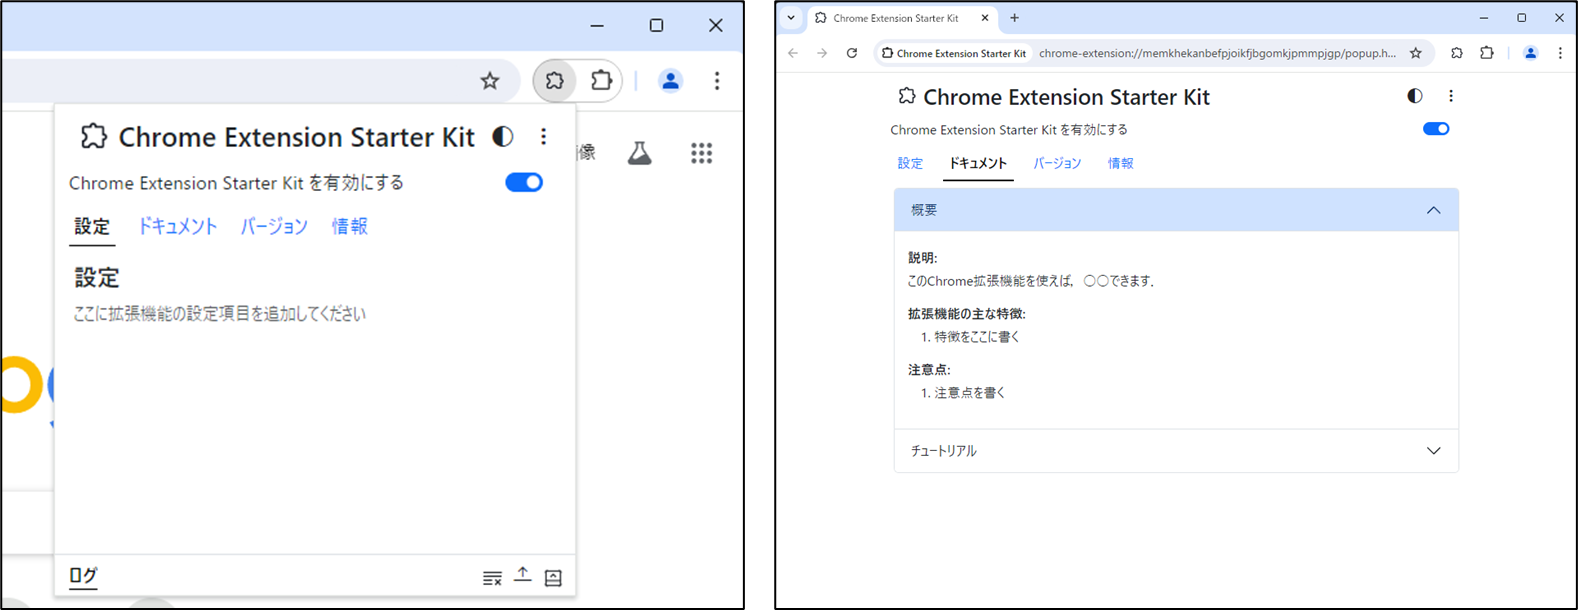Click the clear log icon in popup footer
The width and height of the screenshot is (1578, 610).
tap(492, 578)
